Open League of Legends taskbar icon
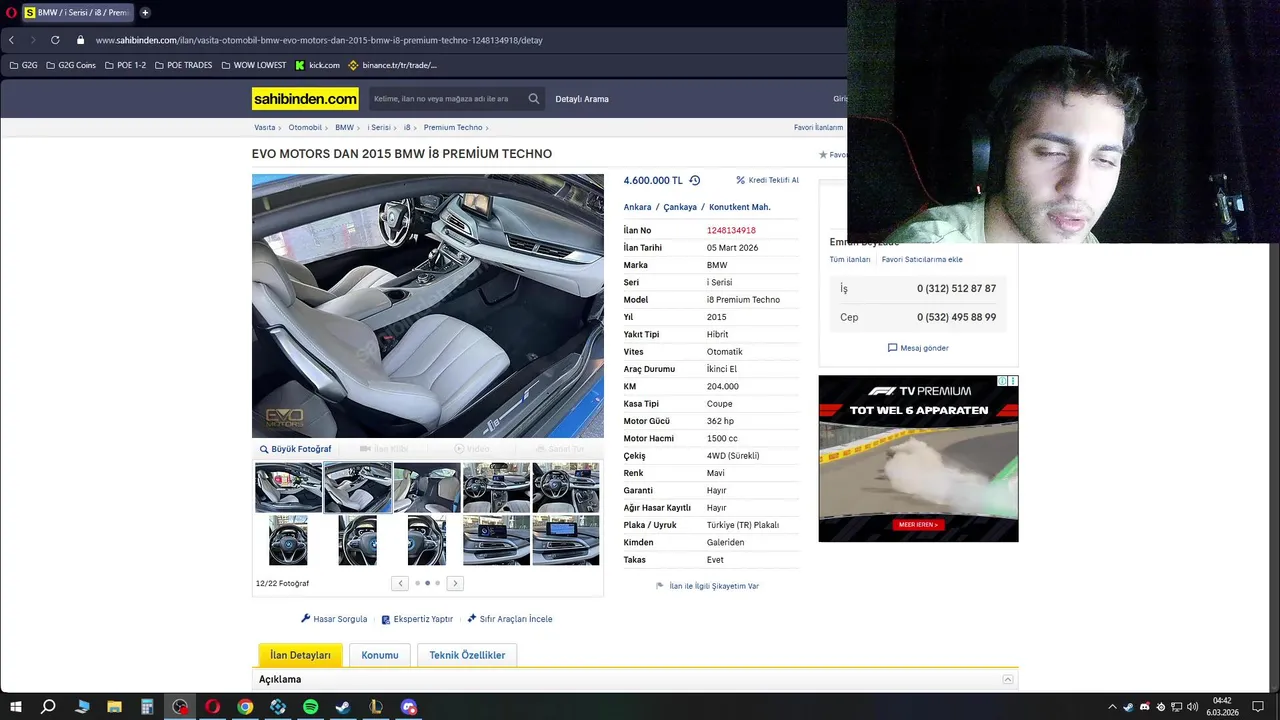The image size is (1280, 720). pyautogui.click(x=376, y=707)
